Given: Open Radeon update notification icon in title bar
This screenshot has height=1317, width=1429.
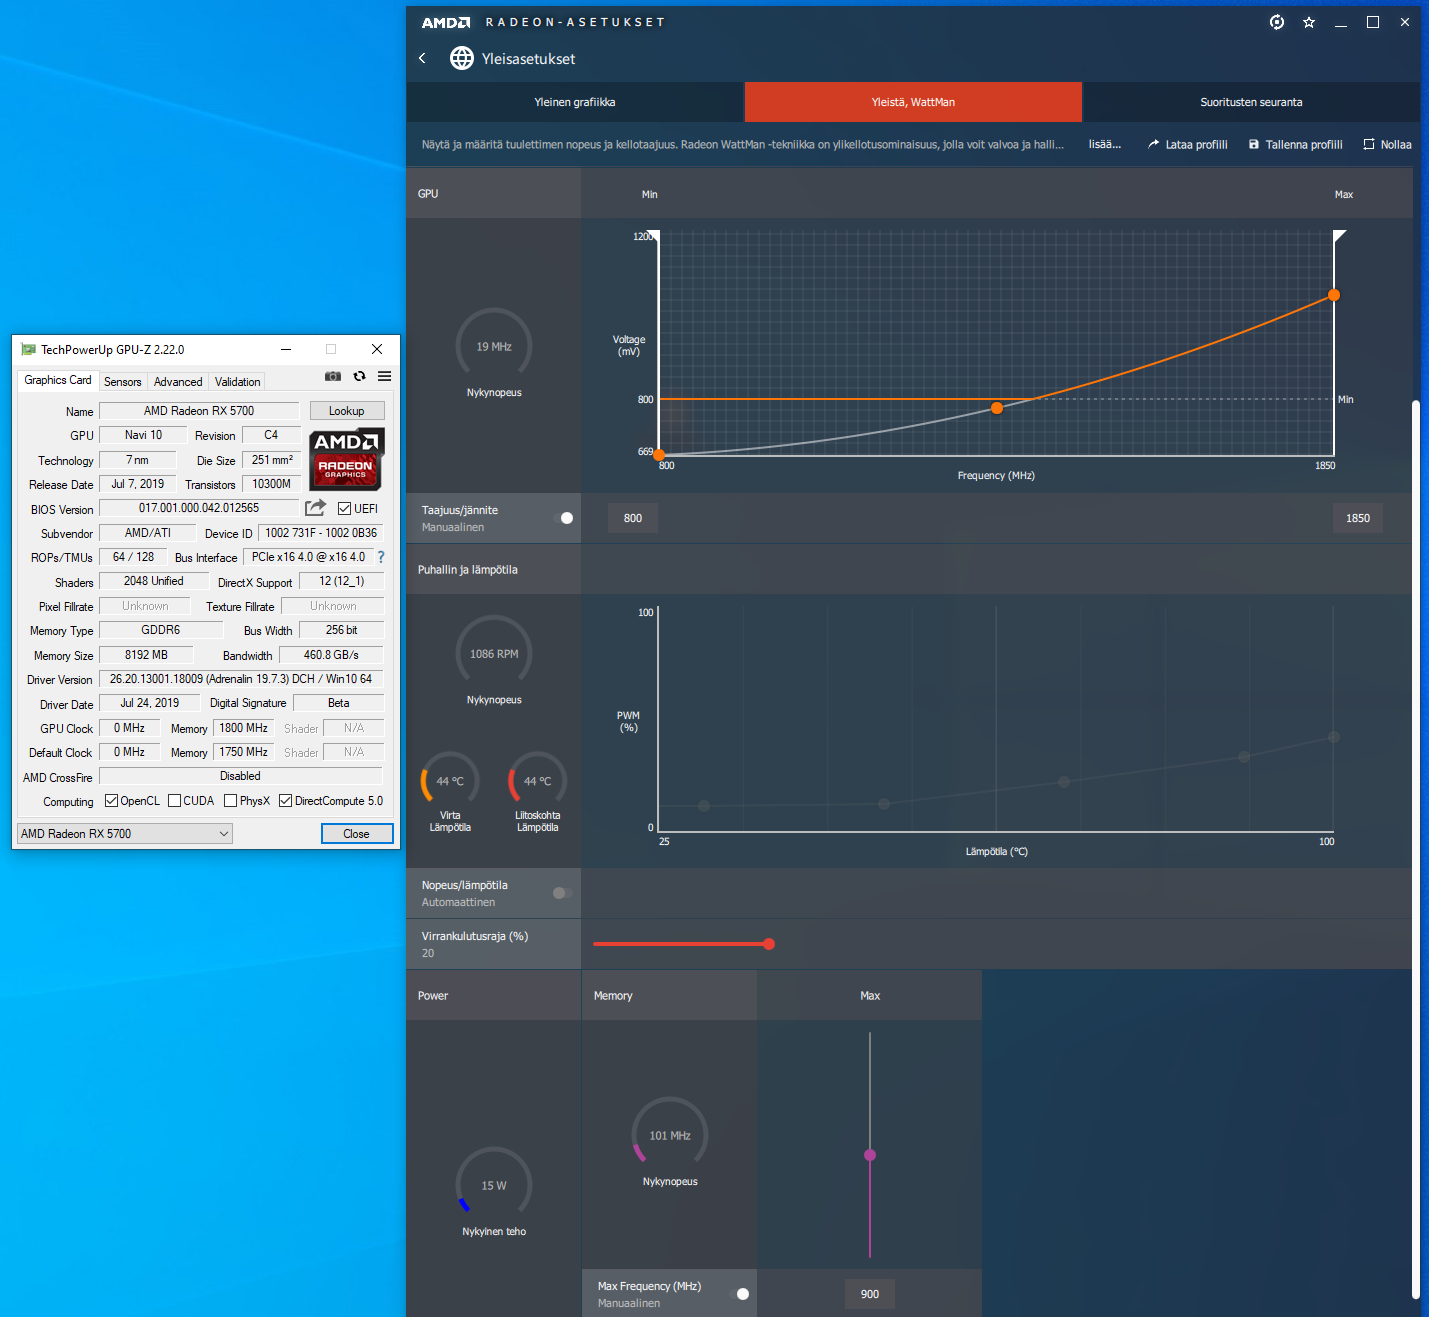Looking at the screenshot, I should pyautogui.click(x=1277, y=22).
